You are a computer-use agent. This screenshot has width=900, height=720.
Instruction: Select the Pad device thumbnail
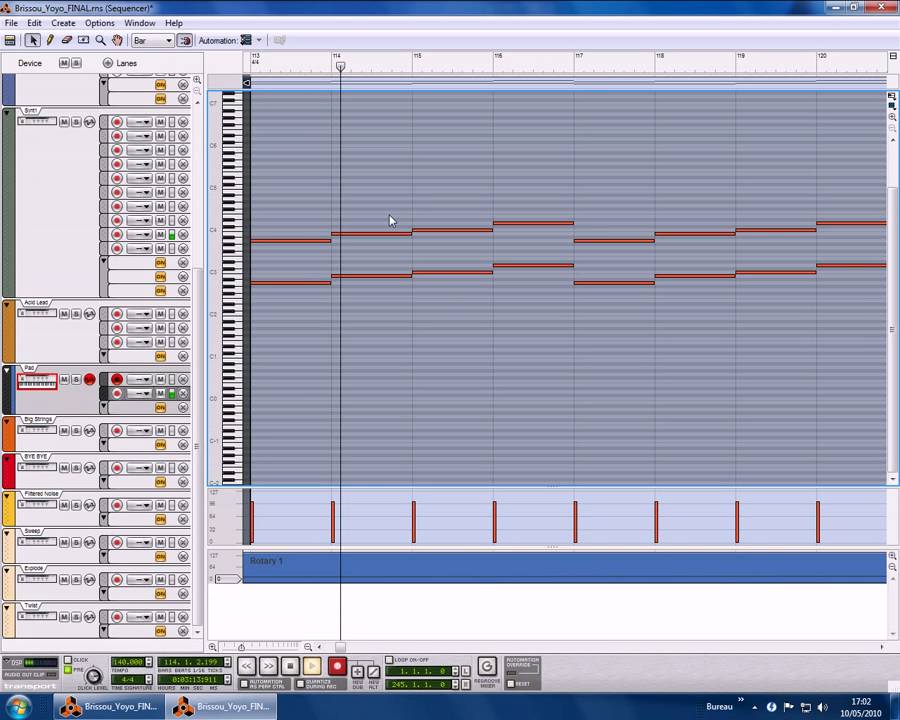click(37, 381)
